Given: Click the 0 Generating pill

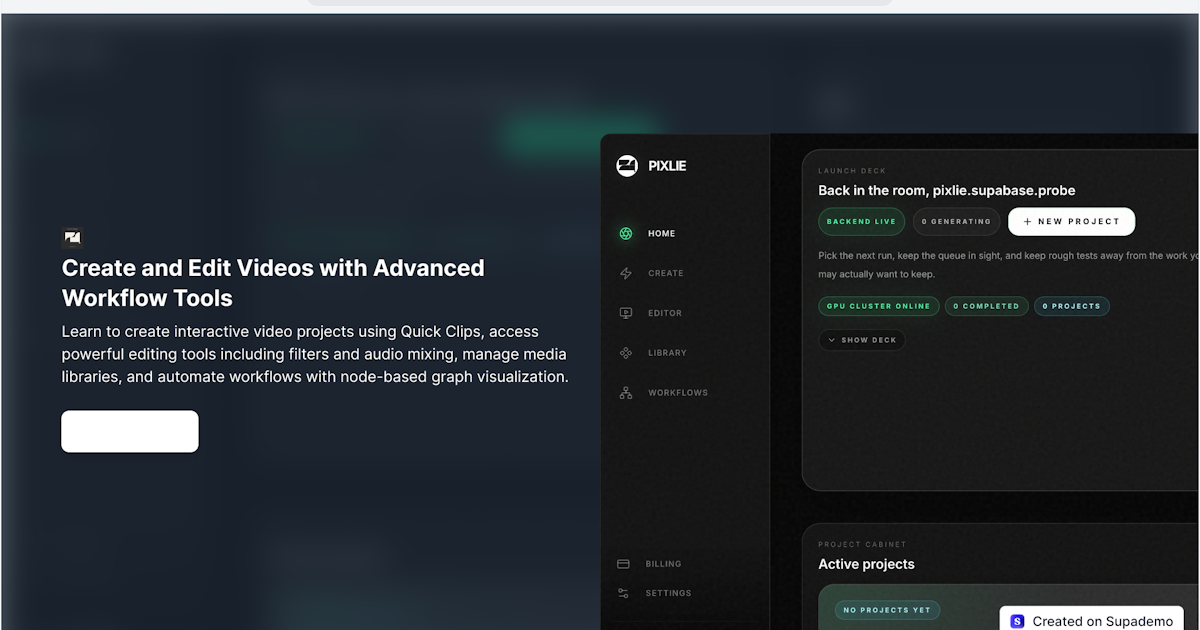Looking at the screenshot, I should tap(956, 222).
